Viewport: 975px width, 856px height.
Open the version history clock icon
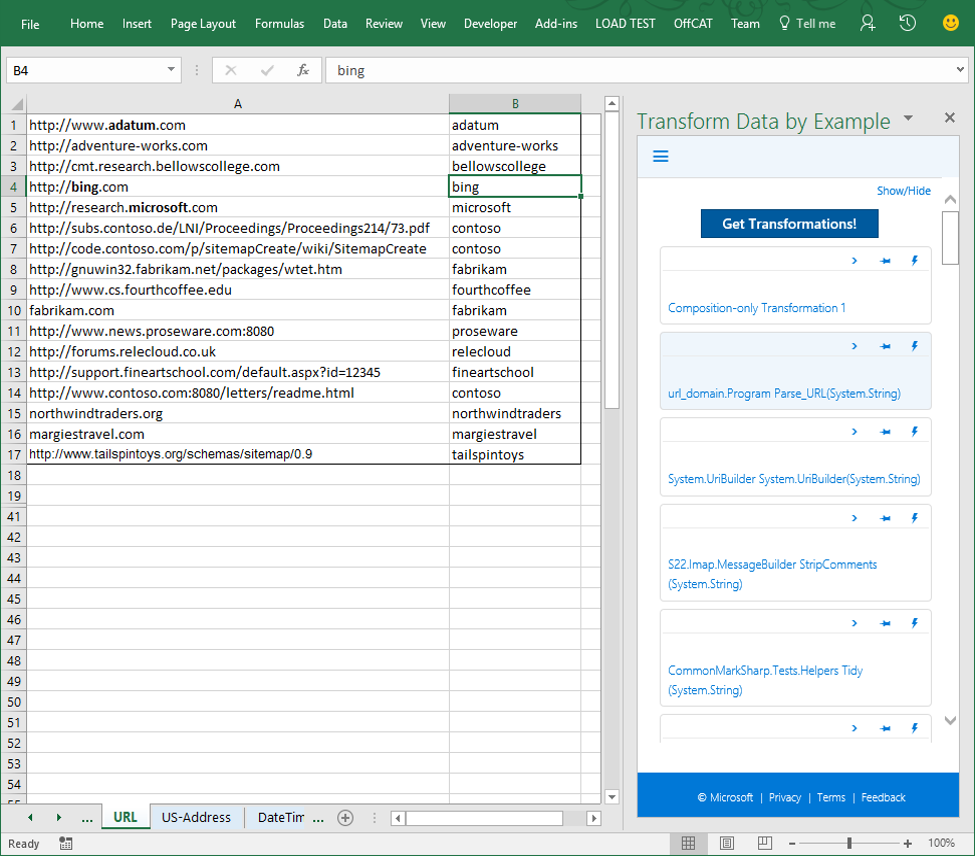tap(908, 23)
